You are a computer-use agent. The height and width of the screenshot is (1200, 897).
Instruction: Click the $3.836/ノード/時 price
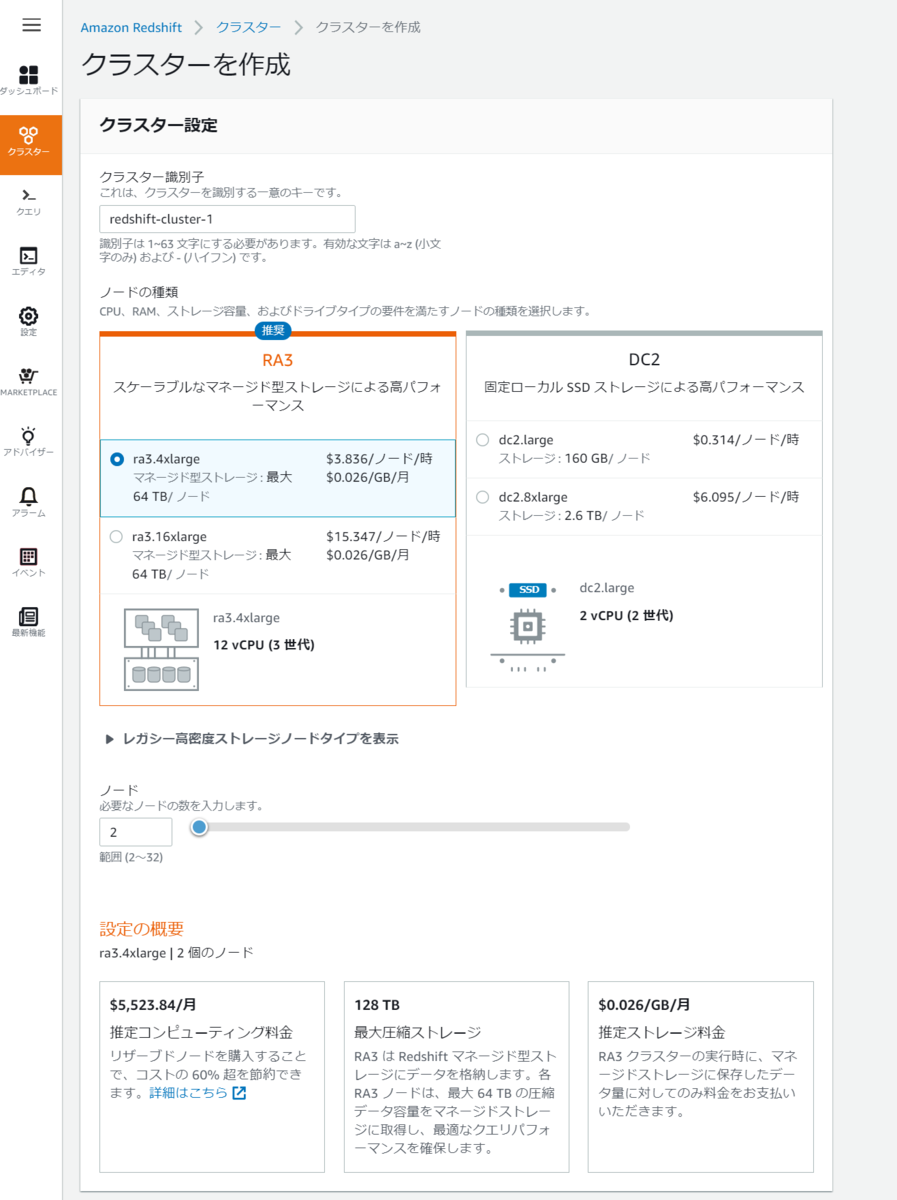tap(379, 458)
